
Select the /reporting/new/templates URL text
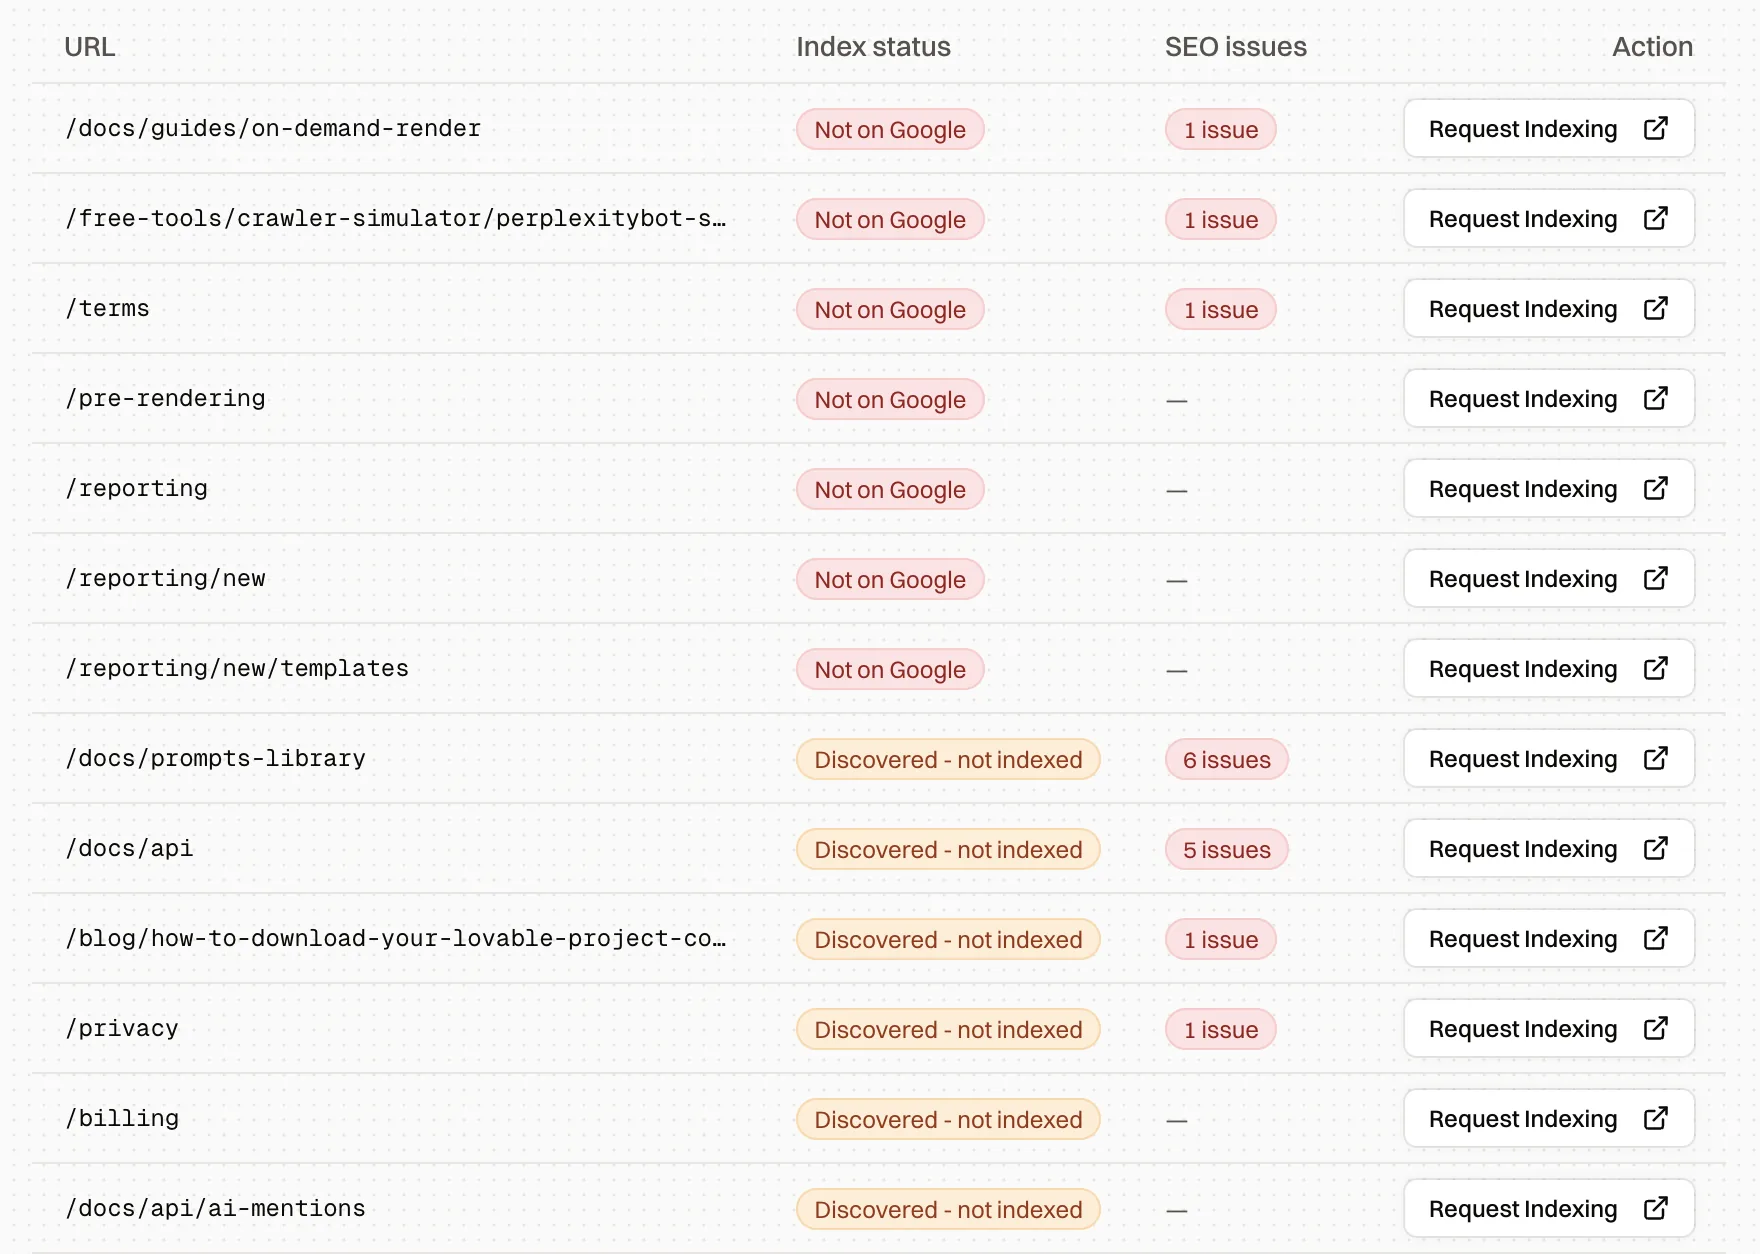[x=237, y=669]
